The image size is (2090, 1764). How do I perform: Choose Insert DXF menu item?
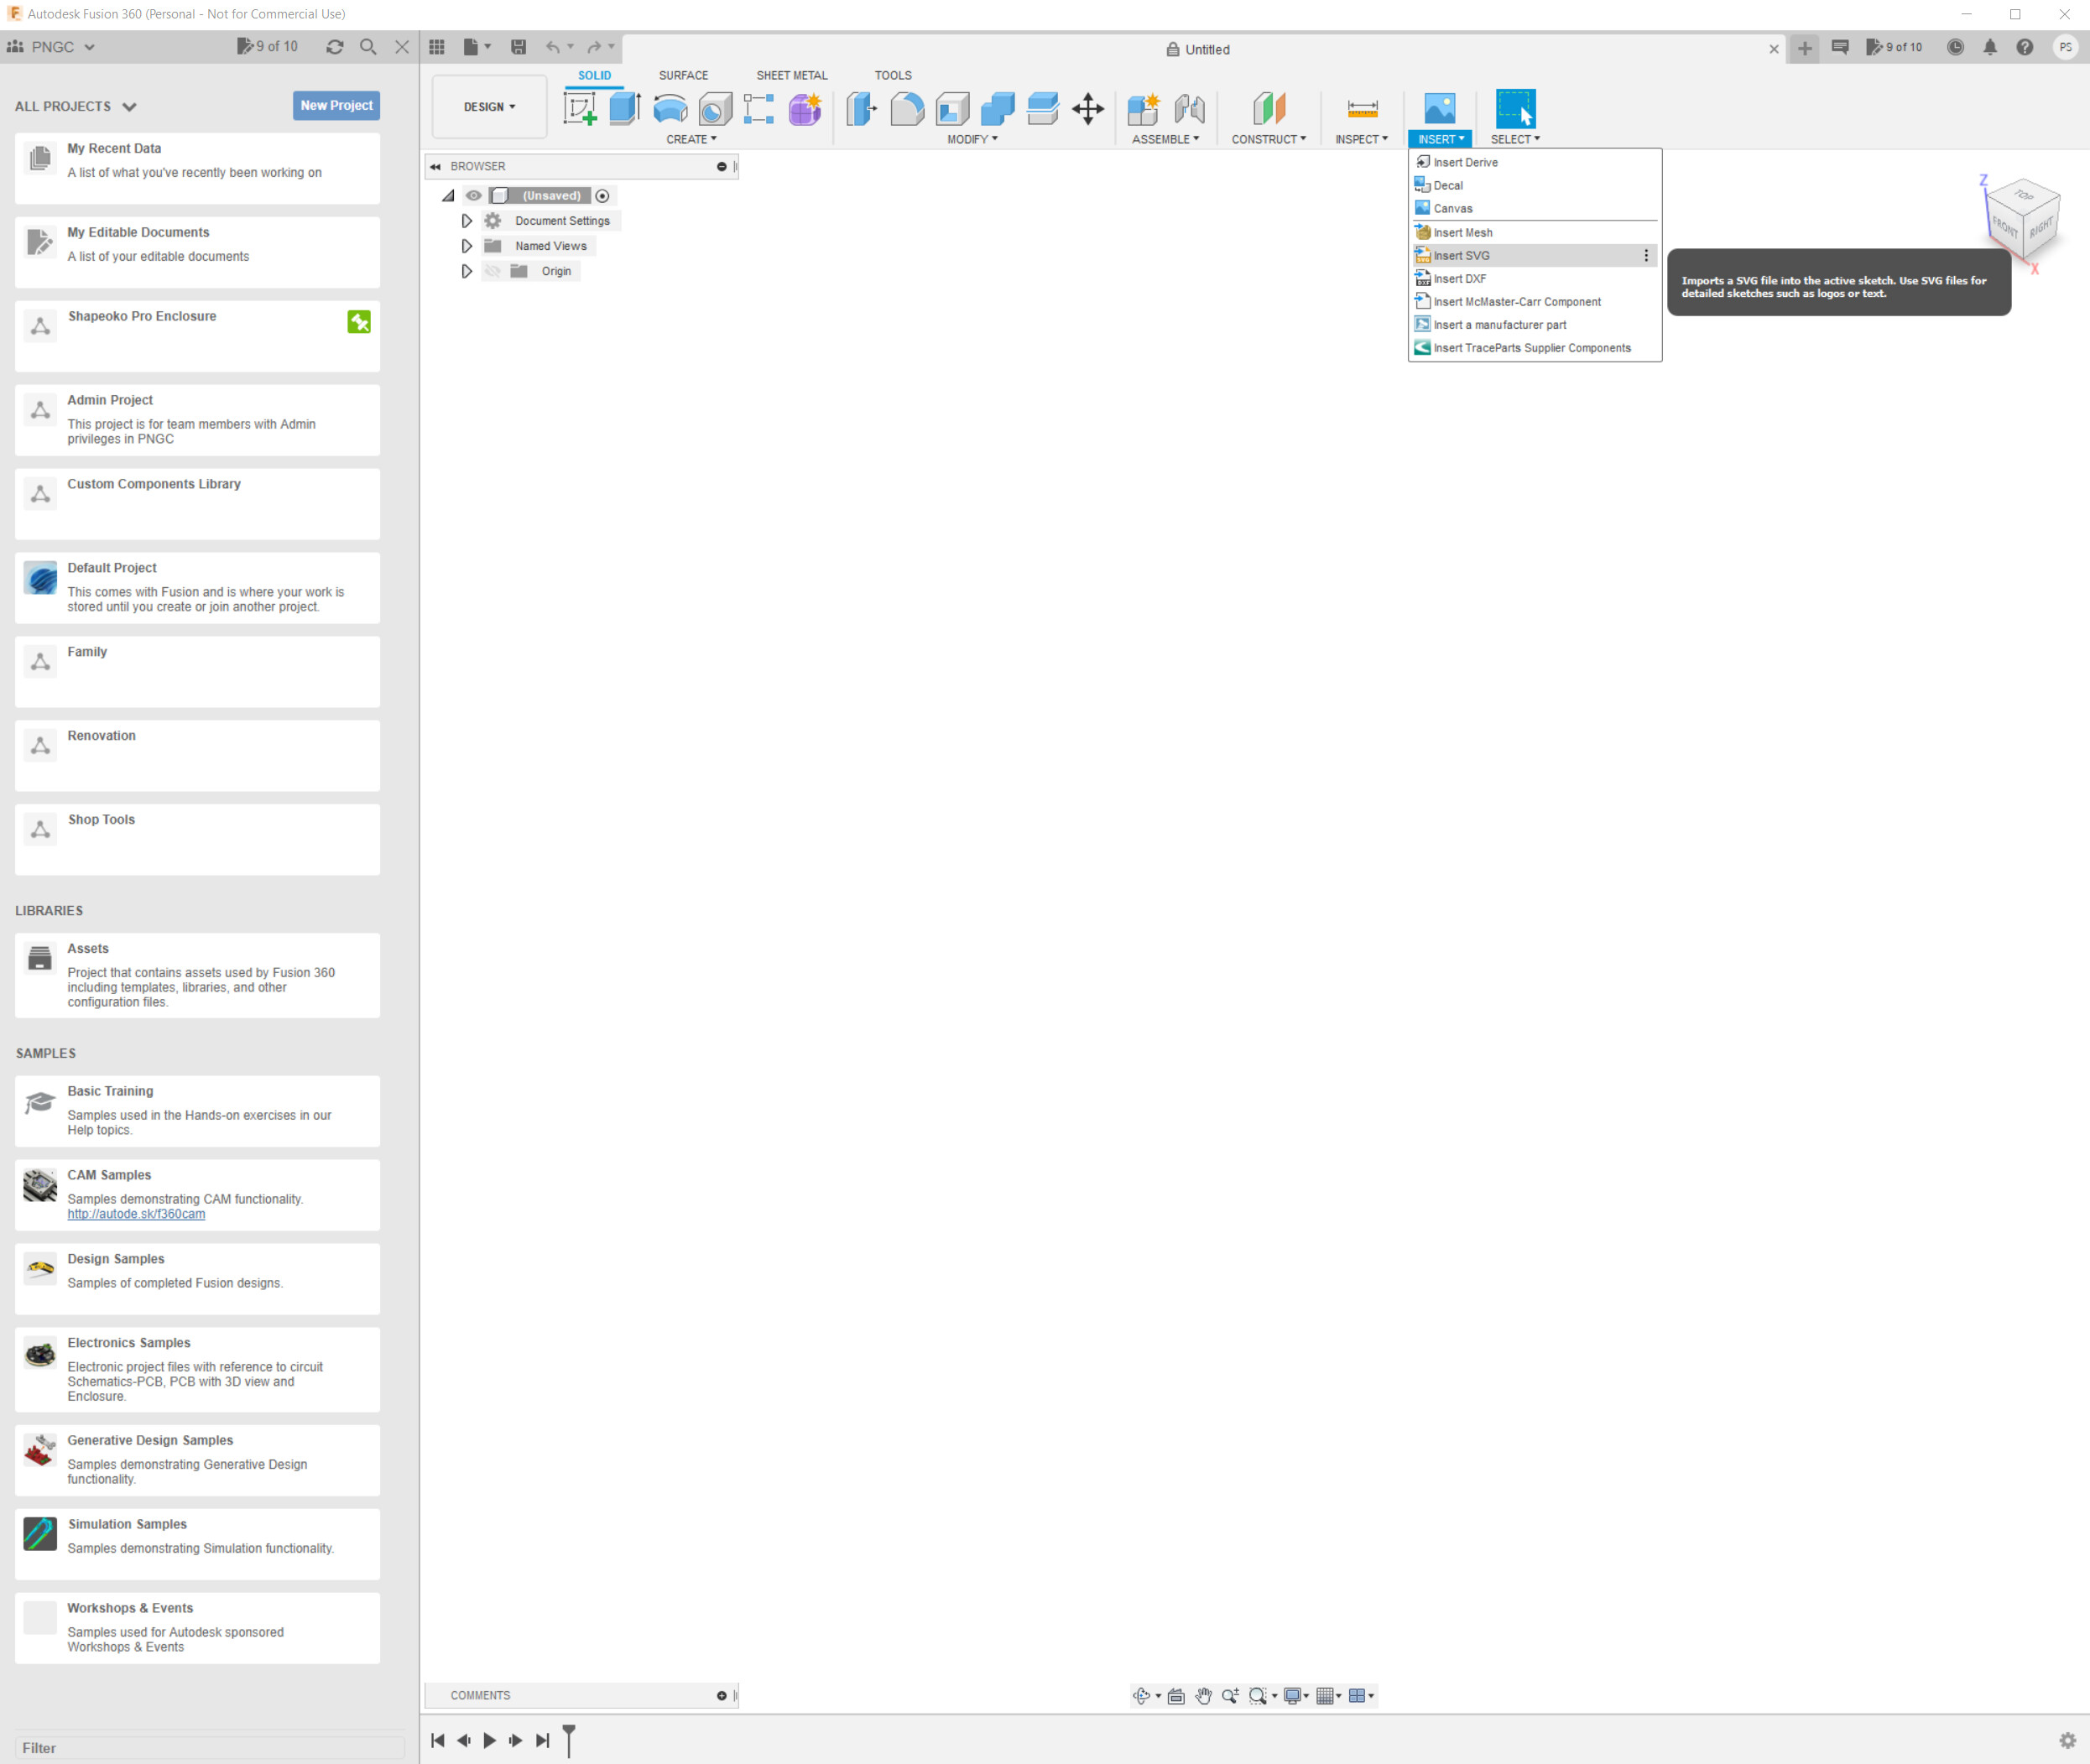click(1534, 278)
